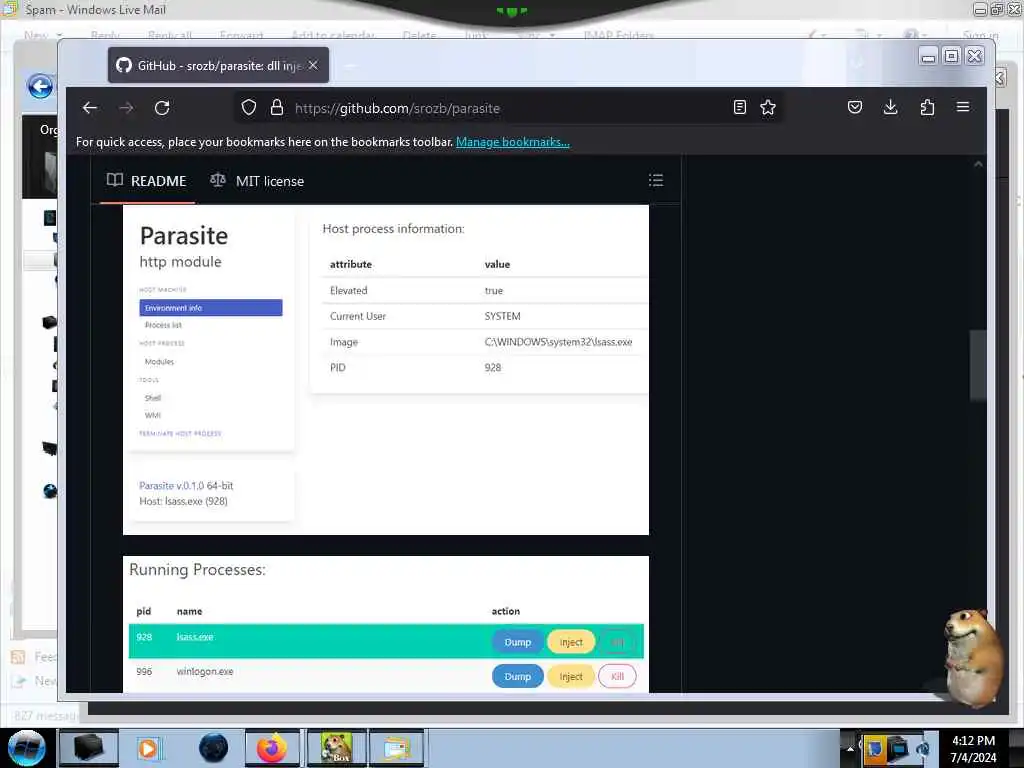
Task: Open the Firefox downloads panel
Action: click(x=890, y=107)
